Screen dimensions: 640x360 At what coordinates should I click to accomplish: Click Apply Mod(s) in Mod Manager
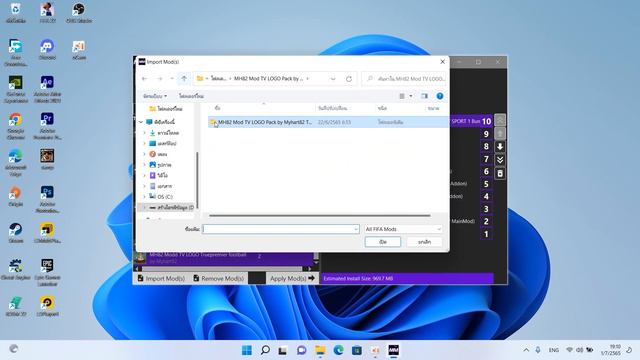pos(292,278)
